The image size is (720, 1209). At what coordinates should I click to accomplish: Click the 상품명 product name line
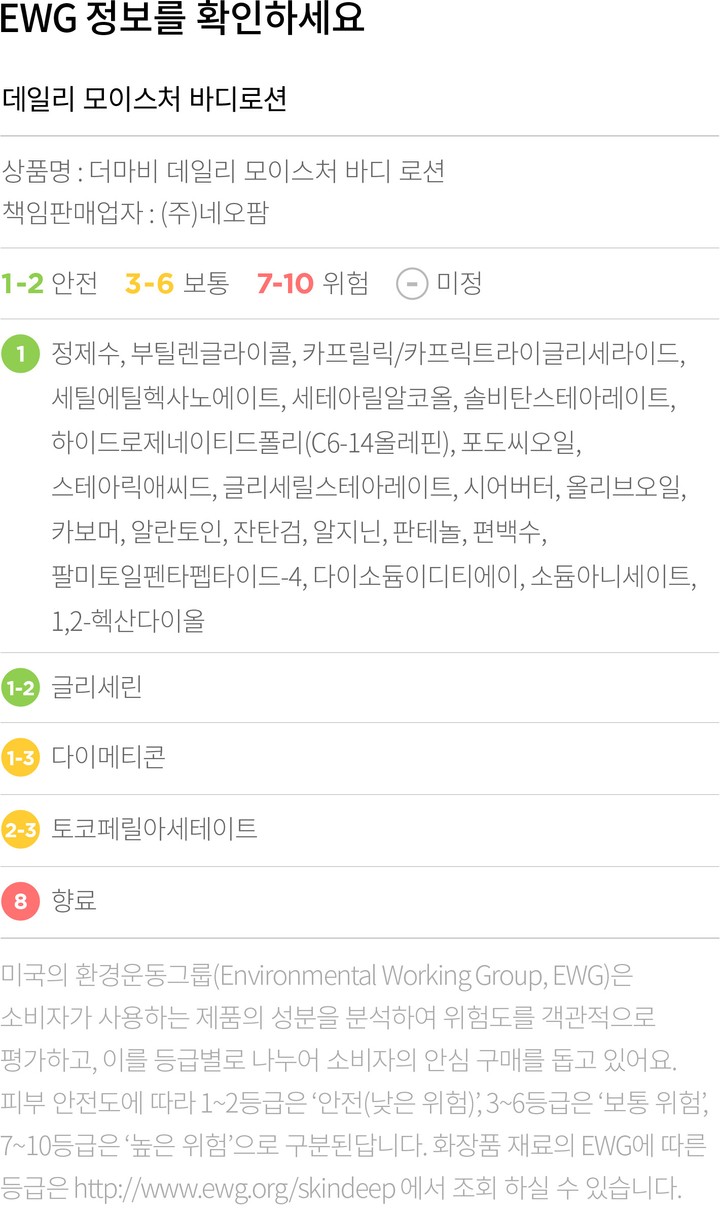click(223, 171)
